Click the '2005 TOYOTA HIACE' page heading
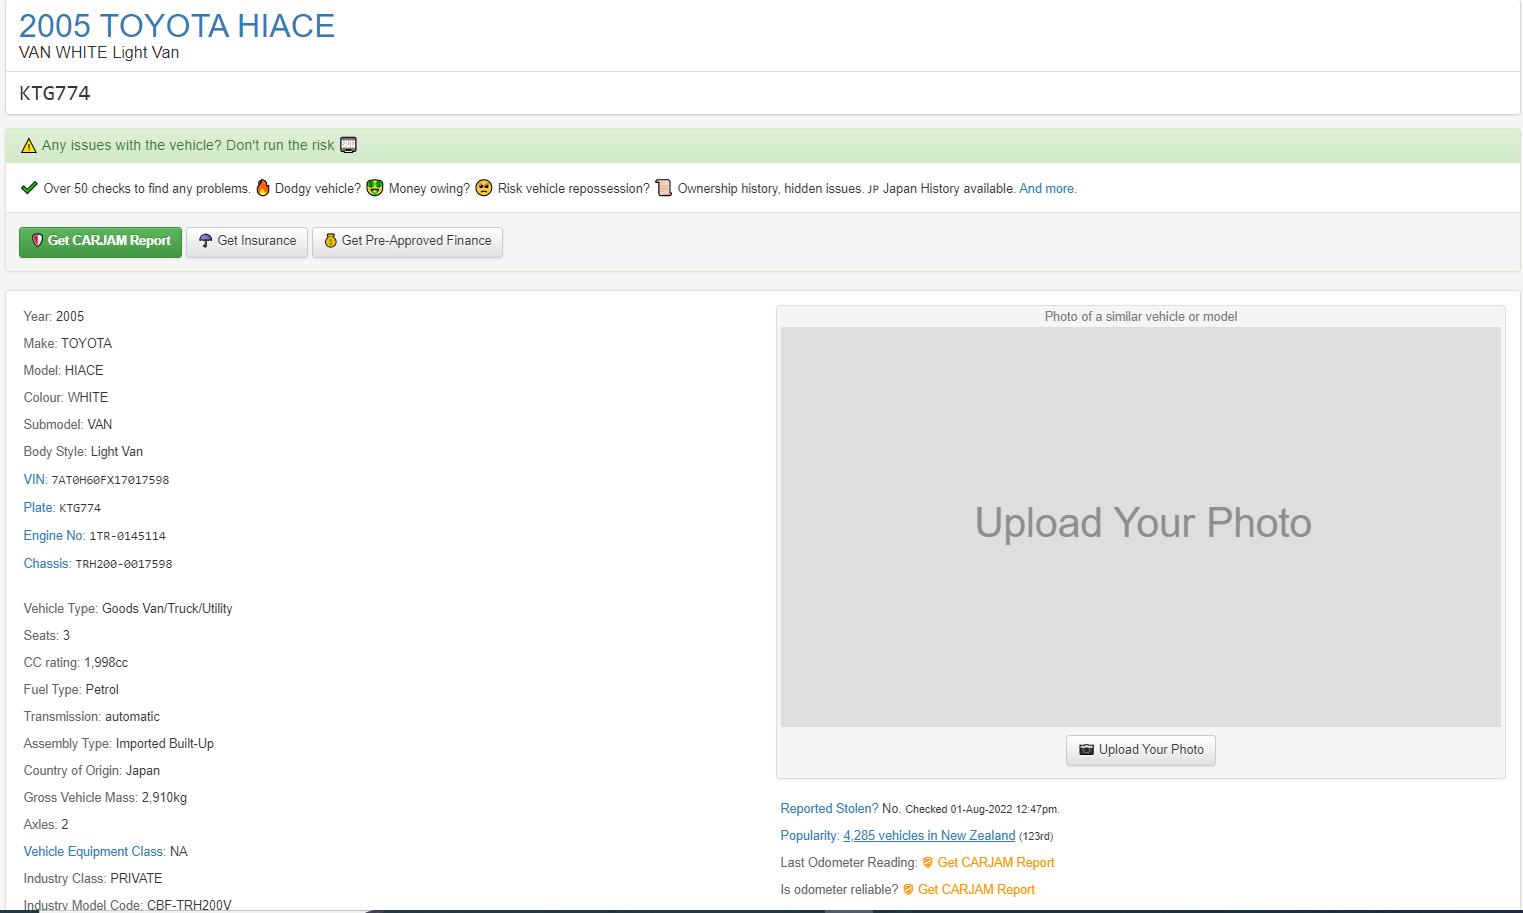This screenshot has width=1523, height=913. click(177, 26)
